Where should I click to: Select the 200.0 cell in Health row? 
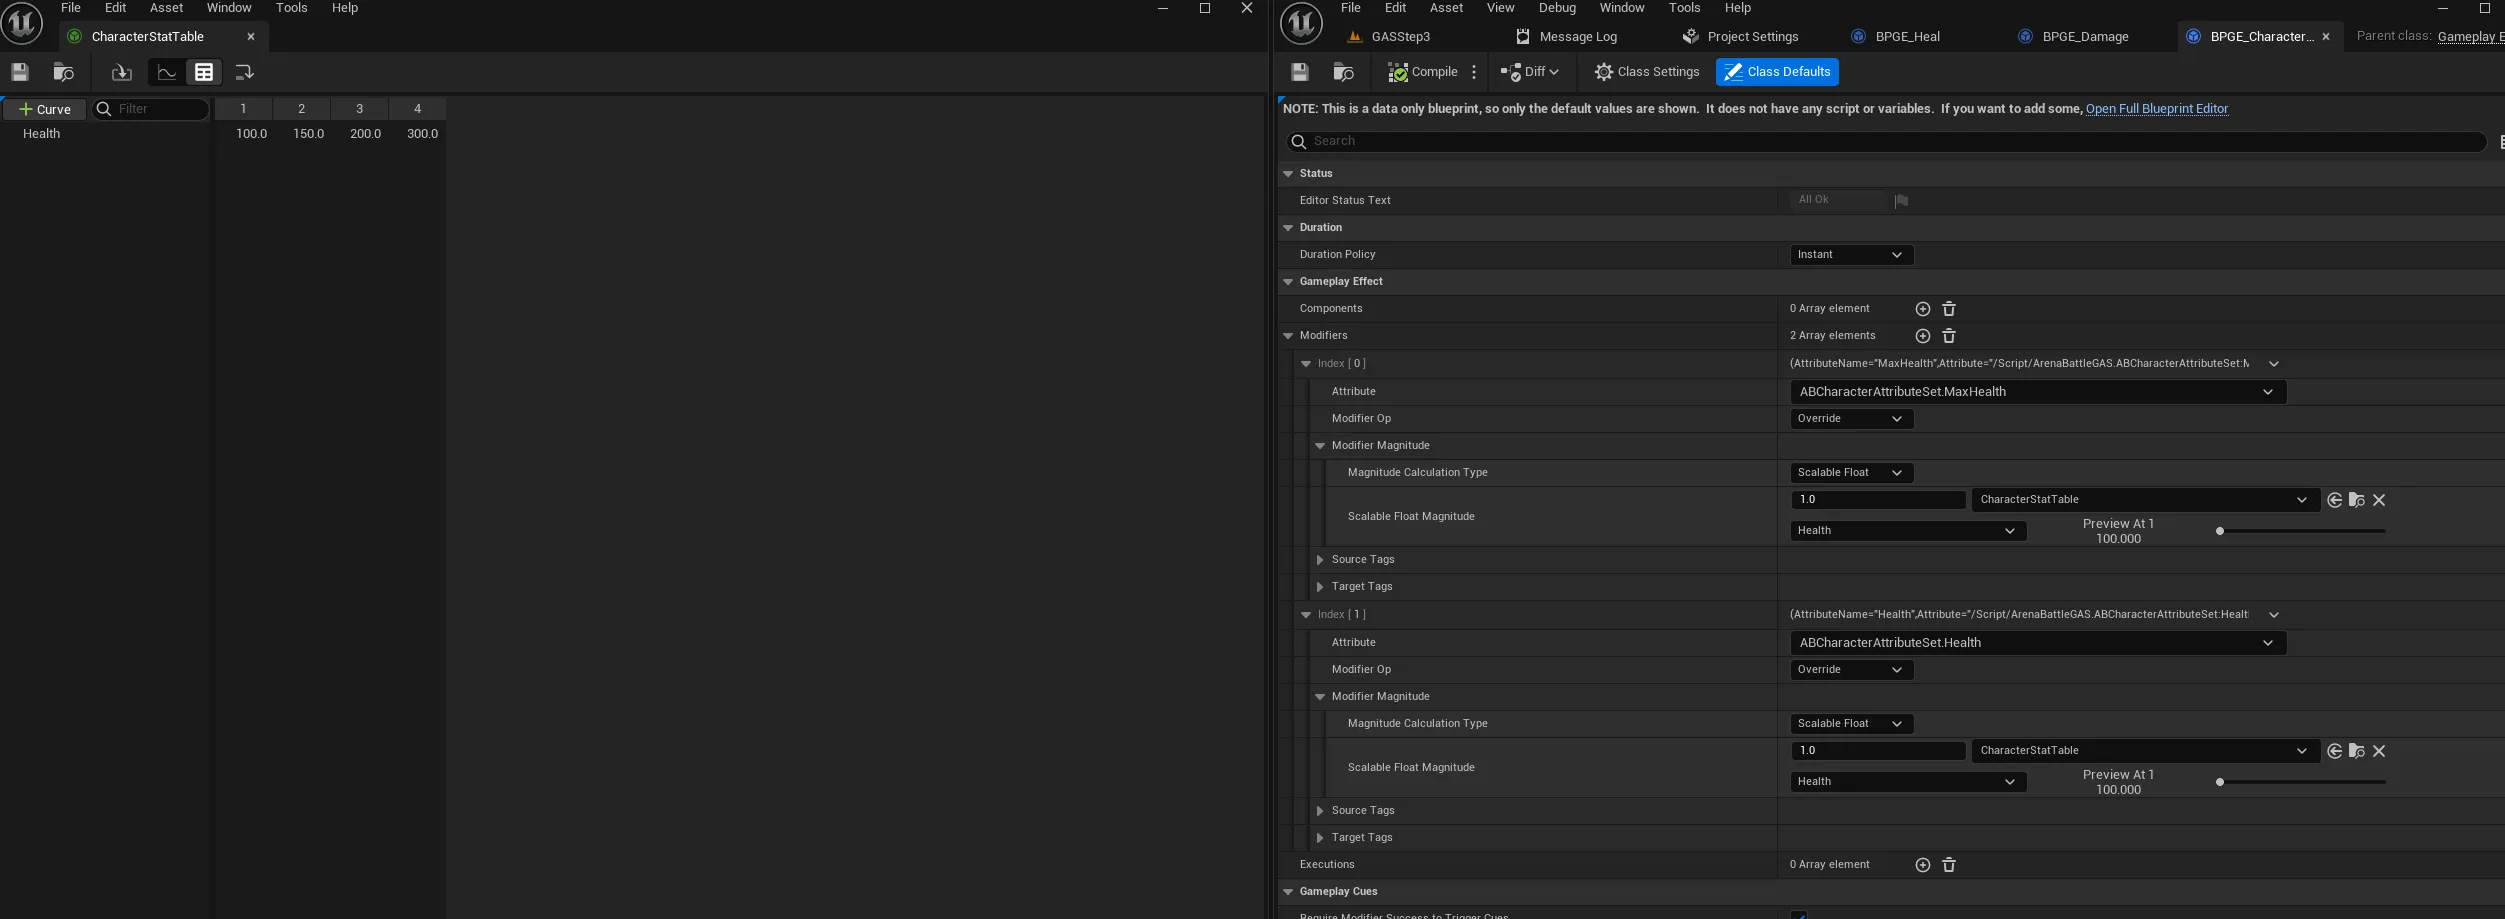click(x=365, y=134)
